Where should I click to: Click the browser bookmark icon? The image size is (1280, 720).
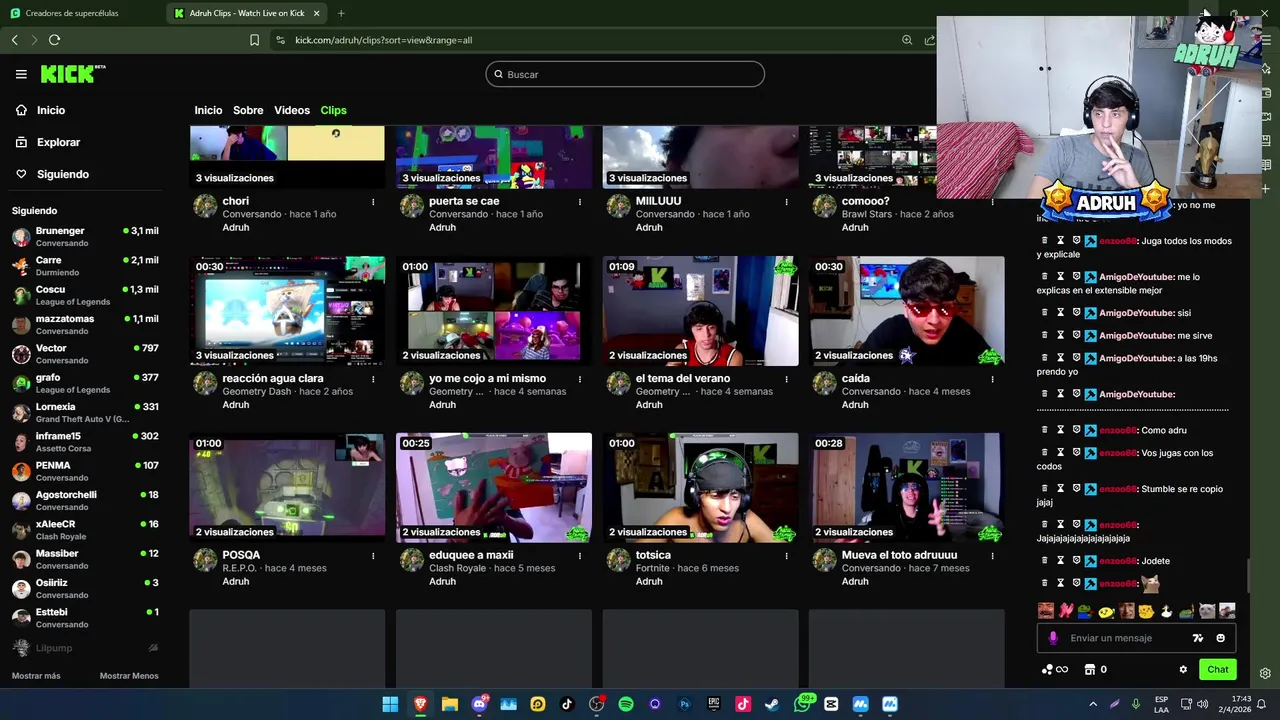tap(254, 40)
